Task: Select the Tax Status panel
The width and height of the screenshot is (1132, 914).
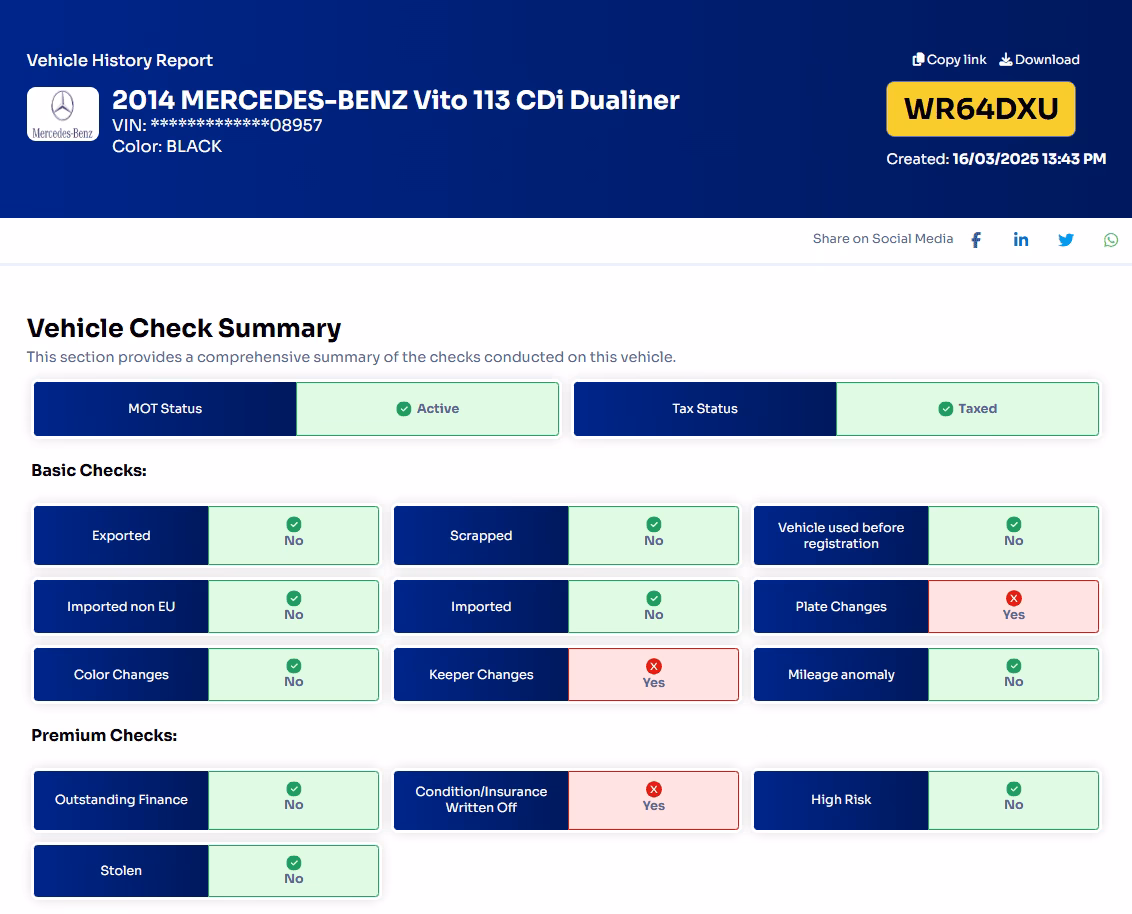Action: click(x=705, y=408)
